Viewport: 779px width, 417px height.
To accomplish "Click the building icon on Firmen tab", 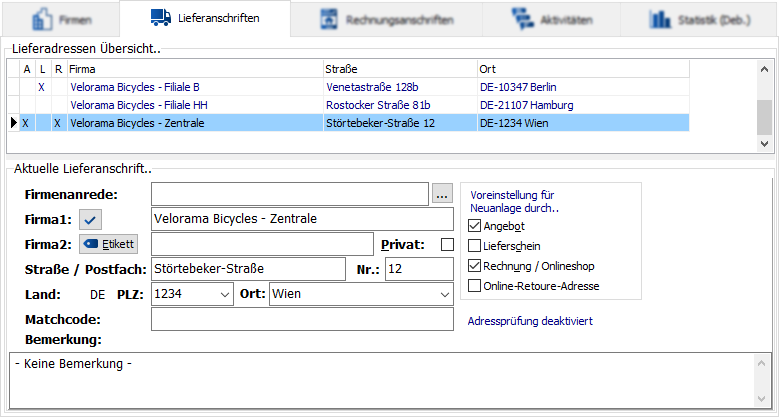I will tap(42, 20).
